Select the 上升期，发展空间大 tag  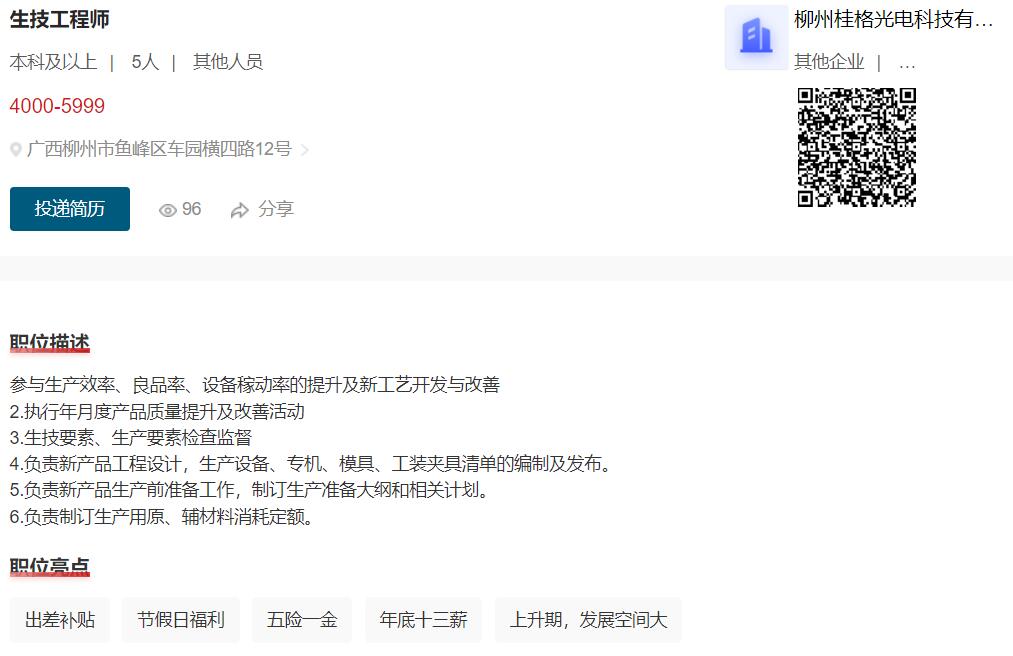588,620
